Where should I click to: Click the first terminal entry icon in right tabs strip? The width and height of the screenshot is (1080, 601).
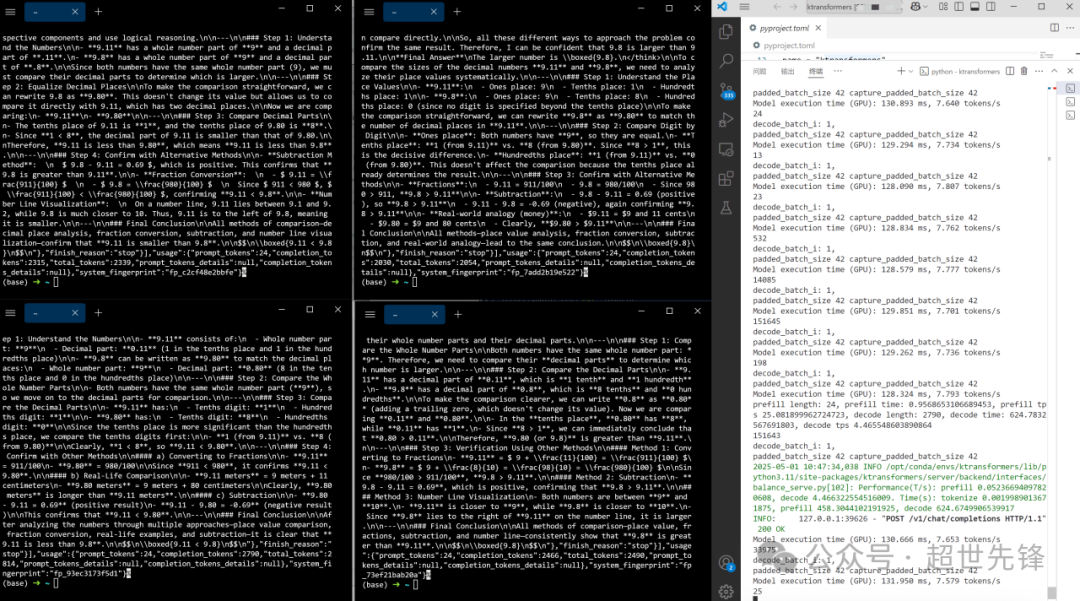pyautogui.click(x=1070, y=88)
